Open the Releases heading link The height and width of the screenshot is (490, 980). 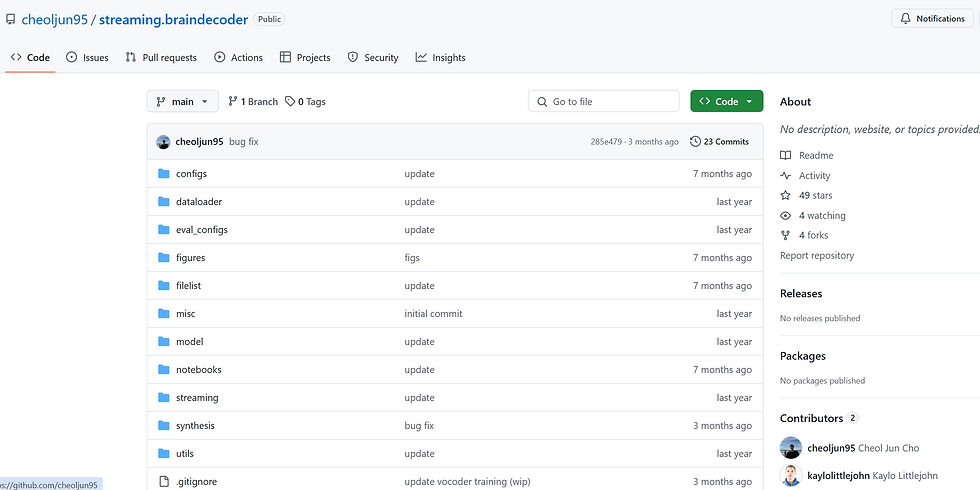pos(801,293)
